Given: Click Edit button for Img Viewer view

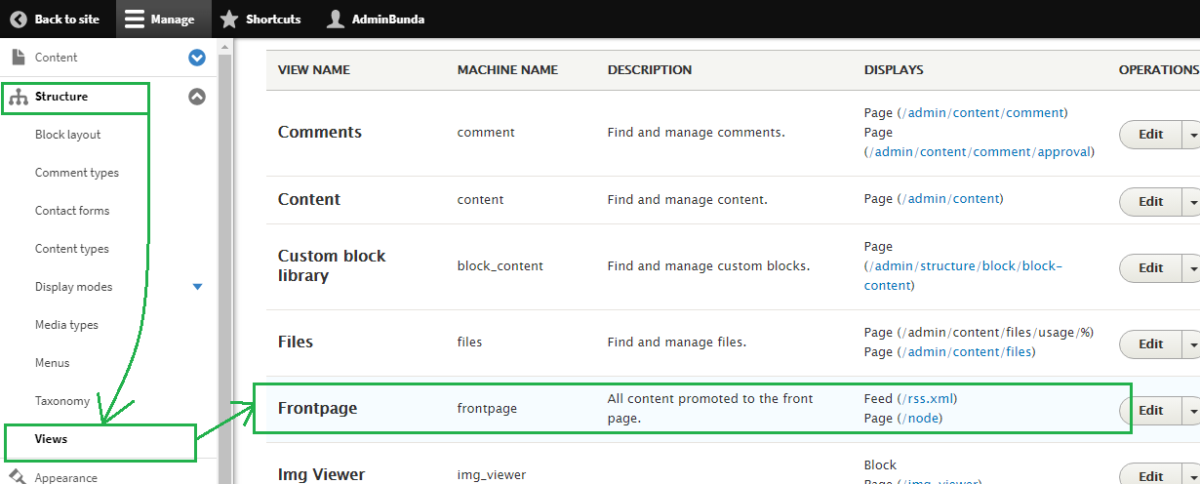Looking at the screenshot, I should (1151, 476).
